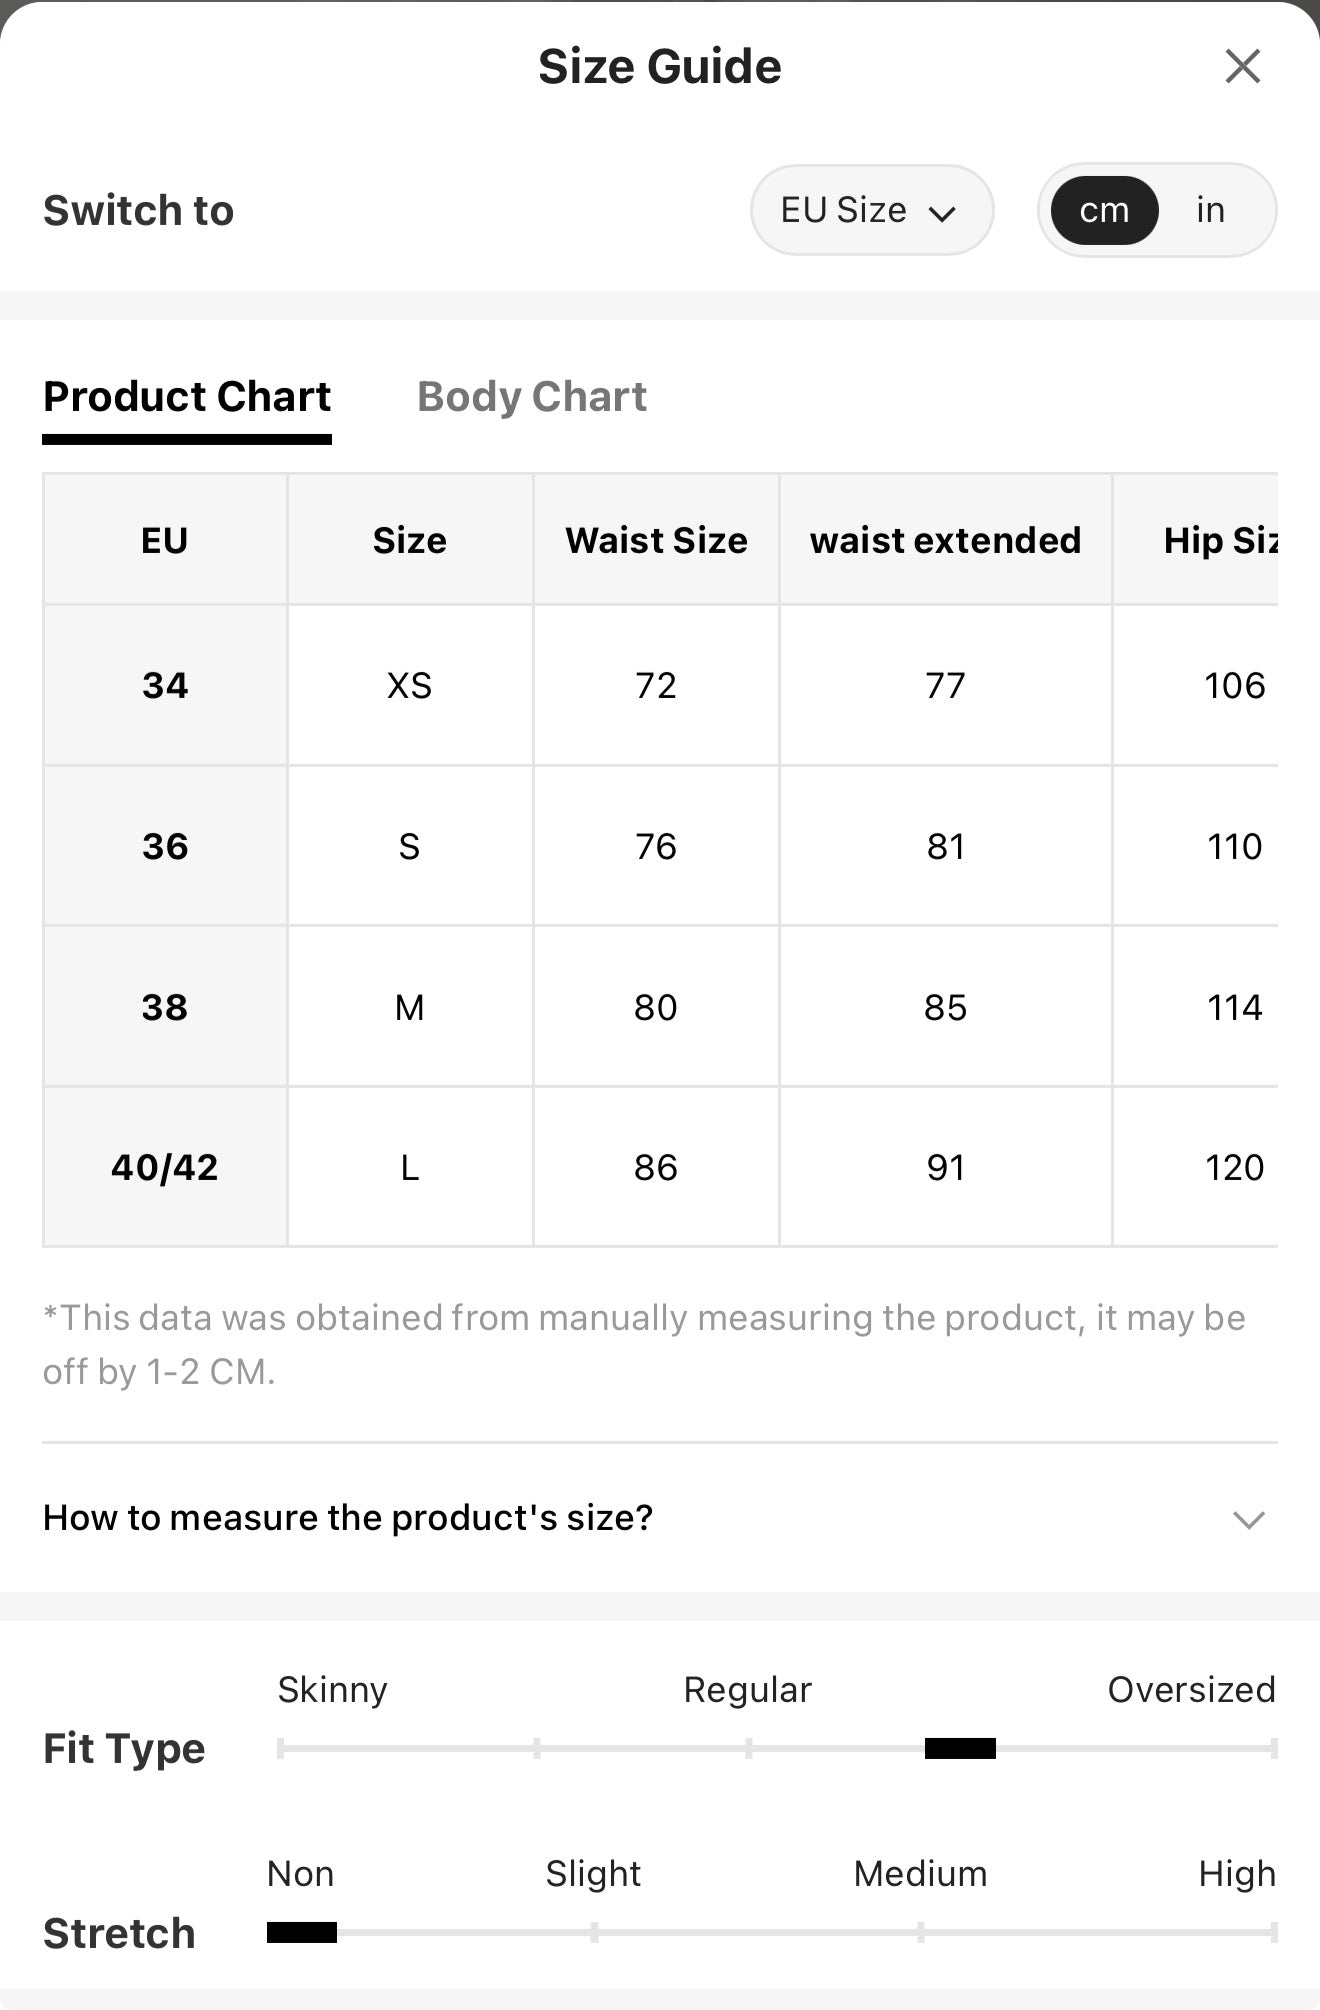This screenshot has height=2010, width=1320.
Task: Open the EU Size dropdown
Action: (872, 210)
